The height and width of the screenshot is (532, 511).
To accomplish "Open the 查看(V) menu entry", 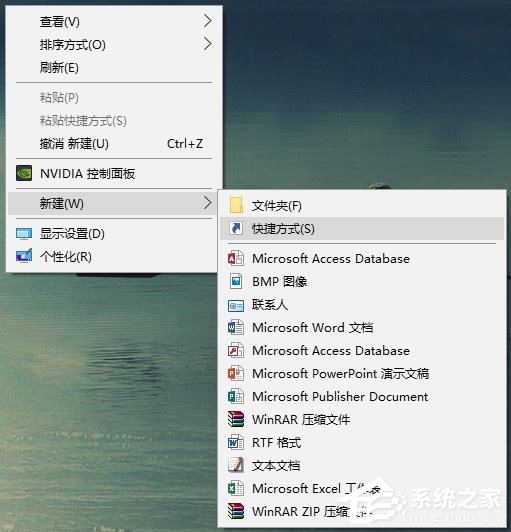I will 114,22.
